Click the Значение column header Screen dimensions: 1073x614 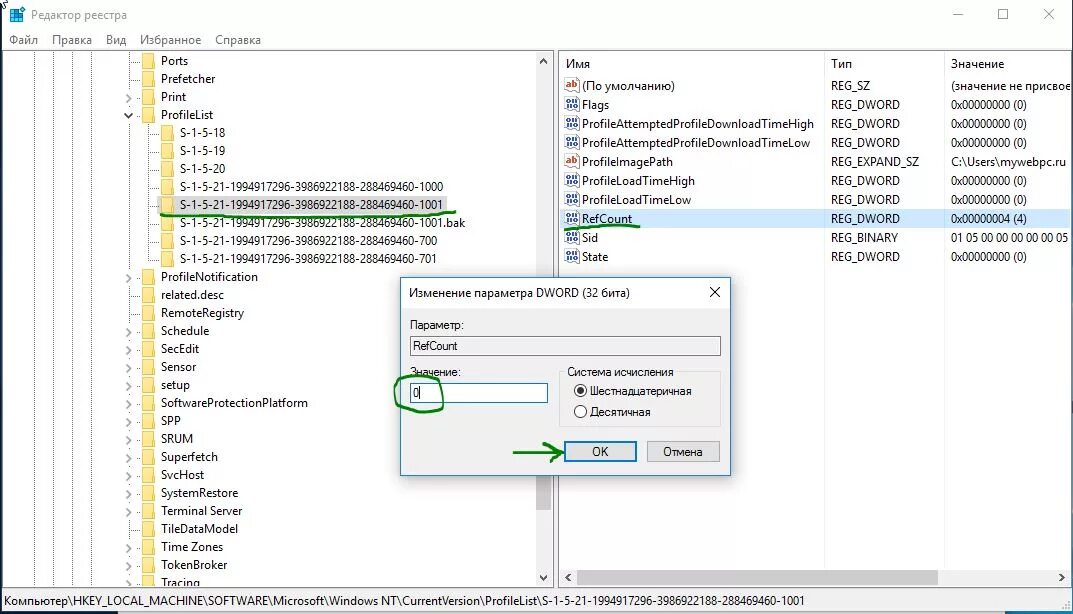[x=1008, y=64]
